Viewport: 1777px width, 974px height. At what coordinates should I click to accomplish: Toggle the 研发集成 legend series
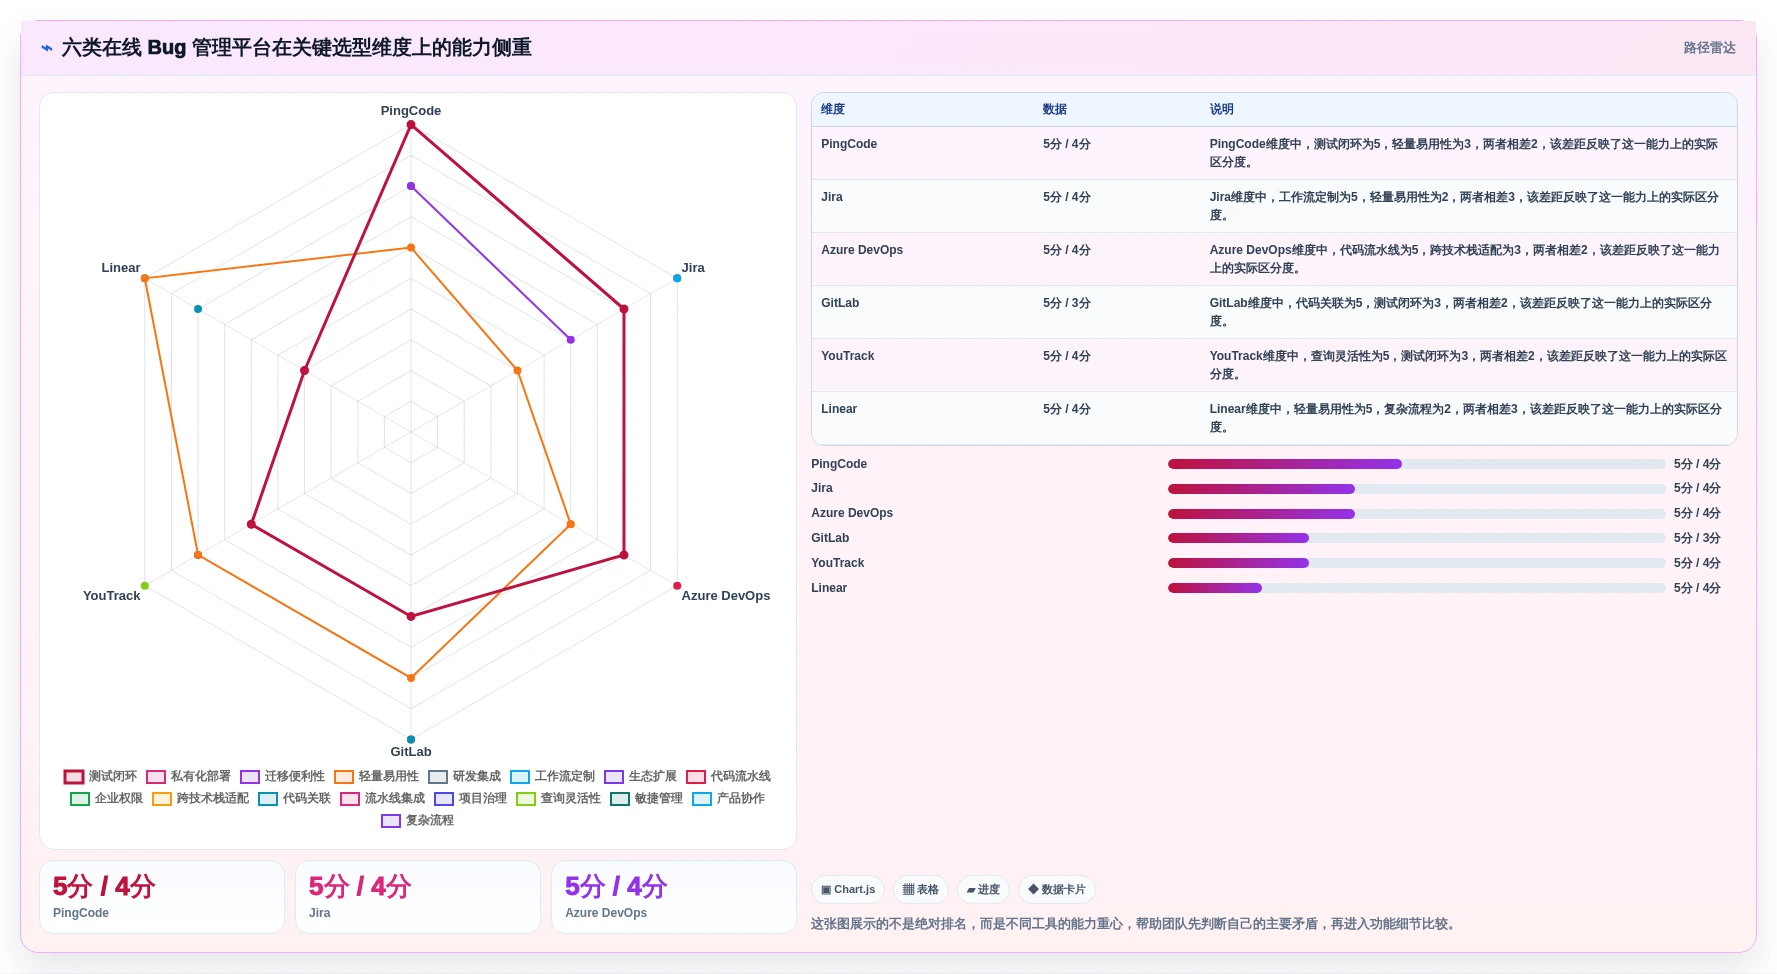465,776
